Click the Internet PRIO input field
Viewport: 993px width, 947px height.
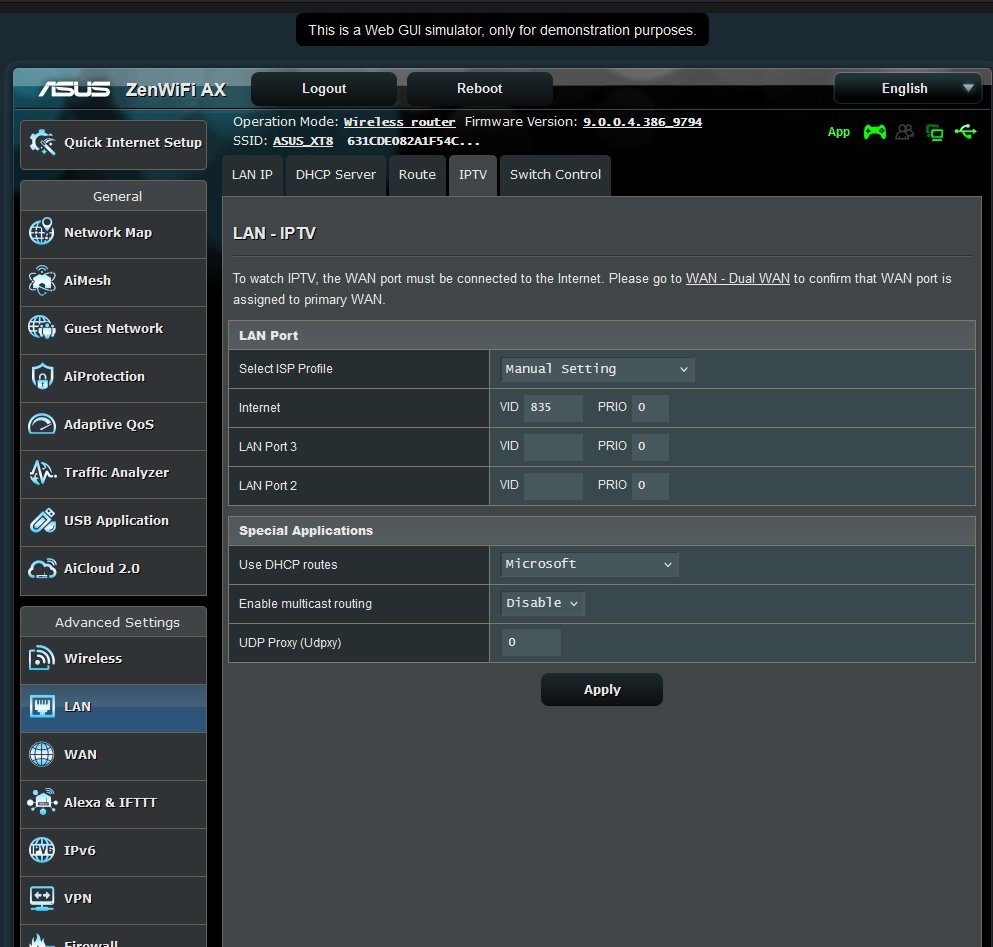coord(650,407)
